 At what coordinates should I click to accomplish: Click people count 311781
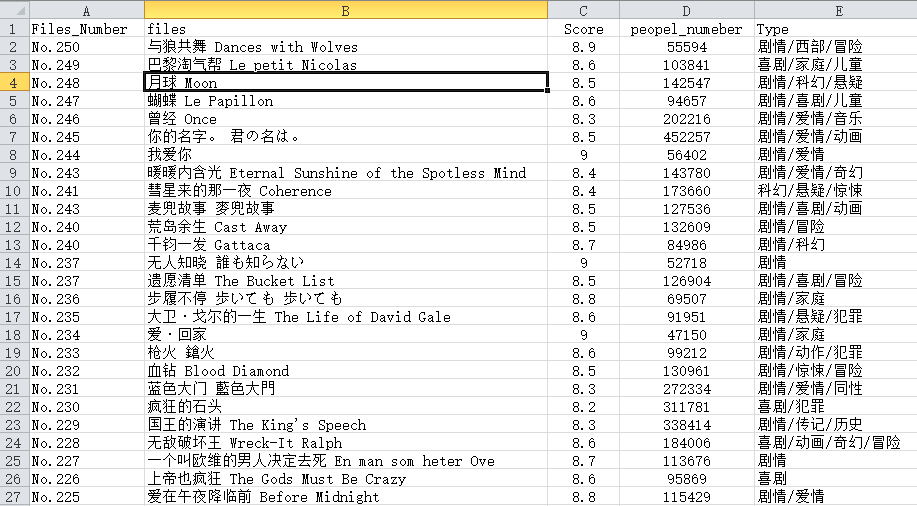(687, 407)
